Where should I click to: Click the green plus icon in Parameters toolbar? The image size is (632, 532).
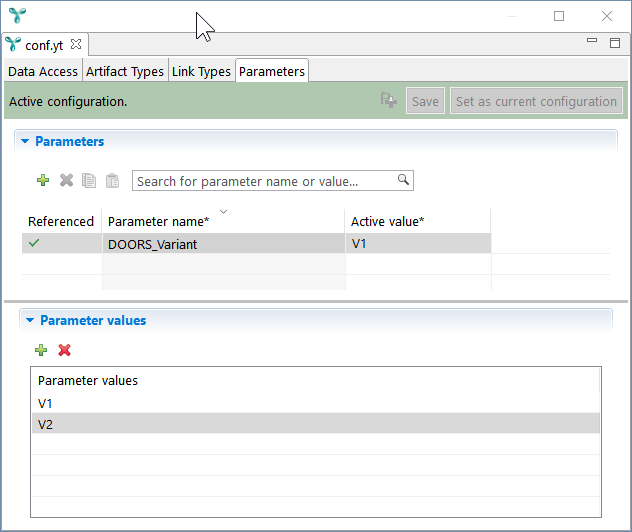click(42, 181)
